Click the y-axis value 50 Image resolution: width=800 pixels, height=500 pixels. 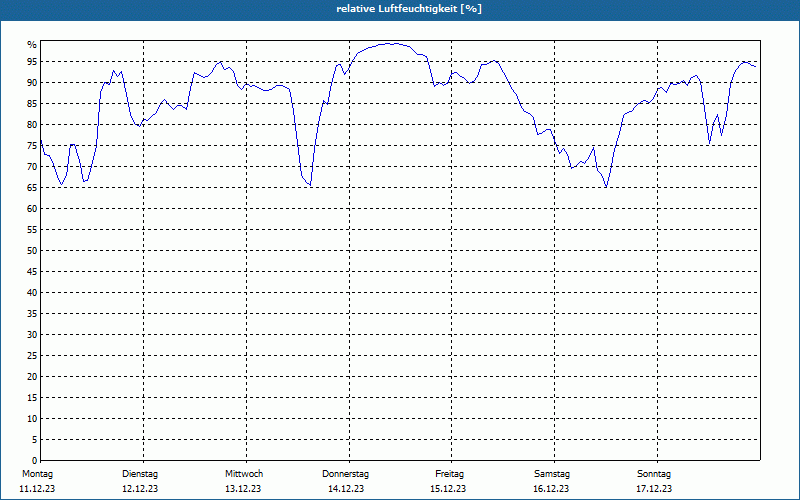32,251
